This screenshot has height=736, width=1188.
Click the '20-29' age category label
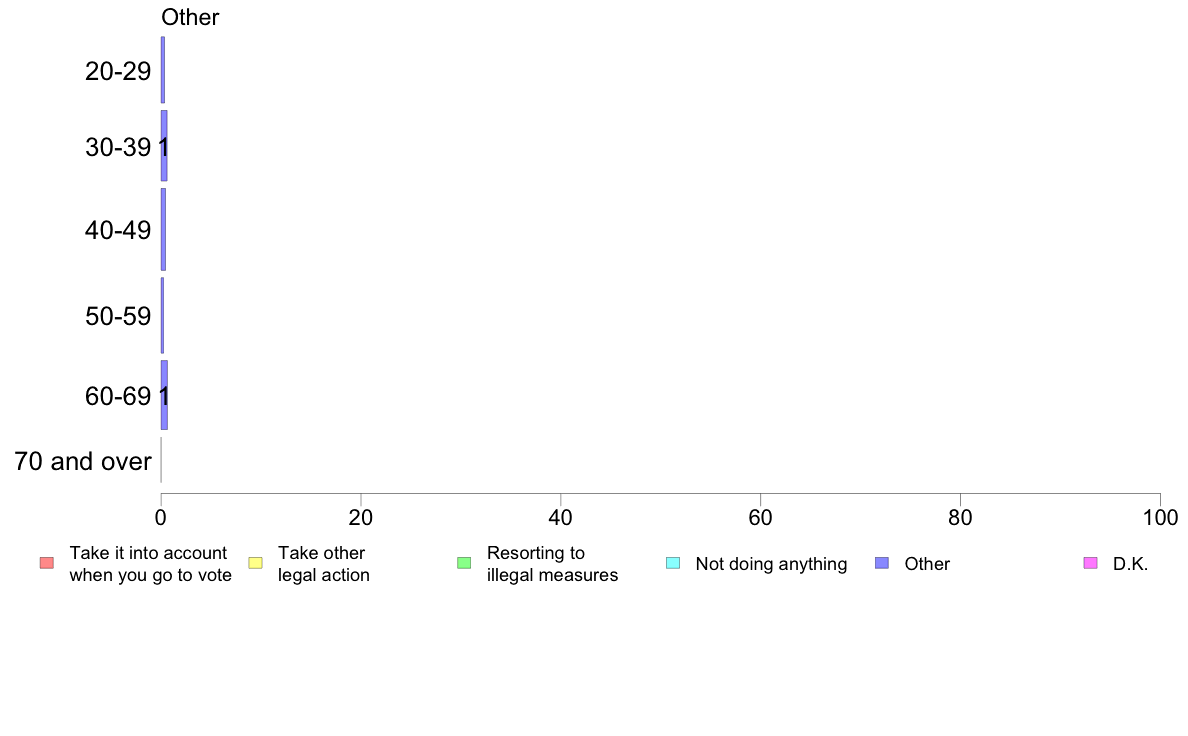click(118, 71)
